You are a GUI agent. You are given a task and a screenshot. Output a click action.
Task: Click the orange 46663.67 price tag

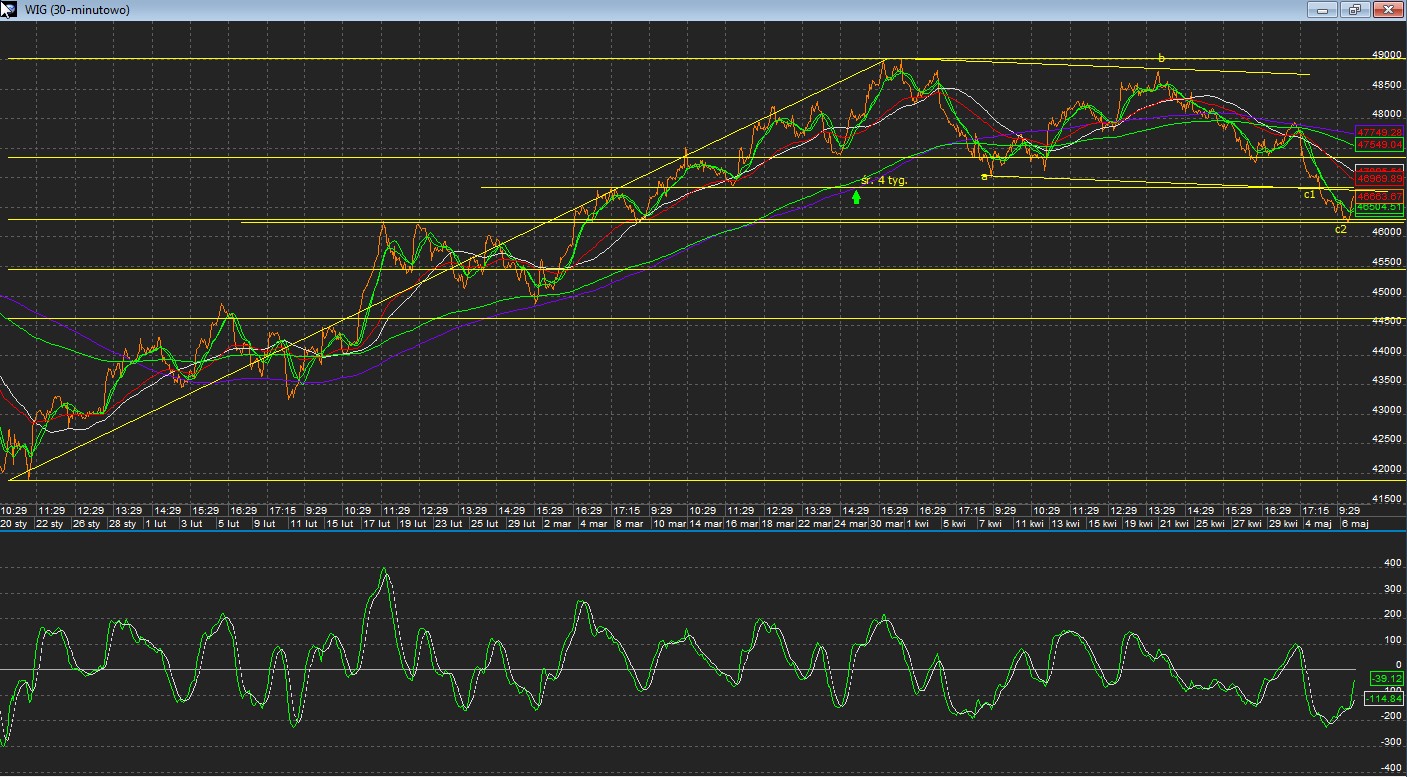1379,196
